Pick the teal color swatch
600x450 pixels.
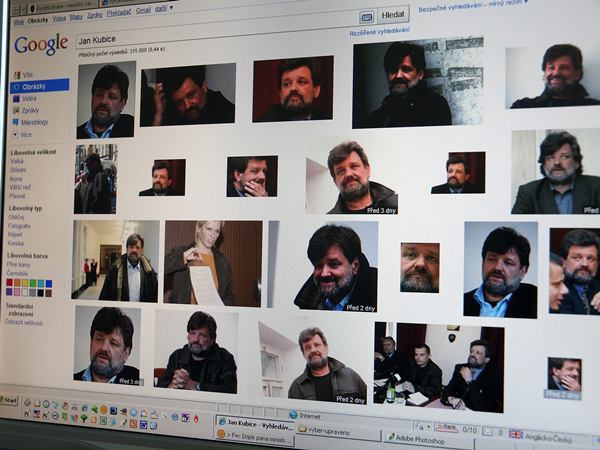[x=41, y=284]
